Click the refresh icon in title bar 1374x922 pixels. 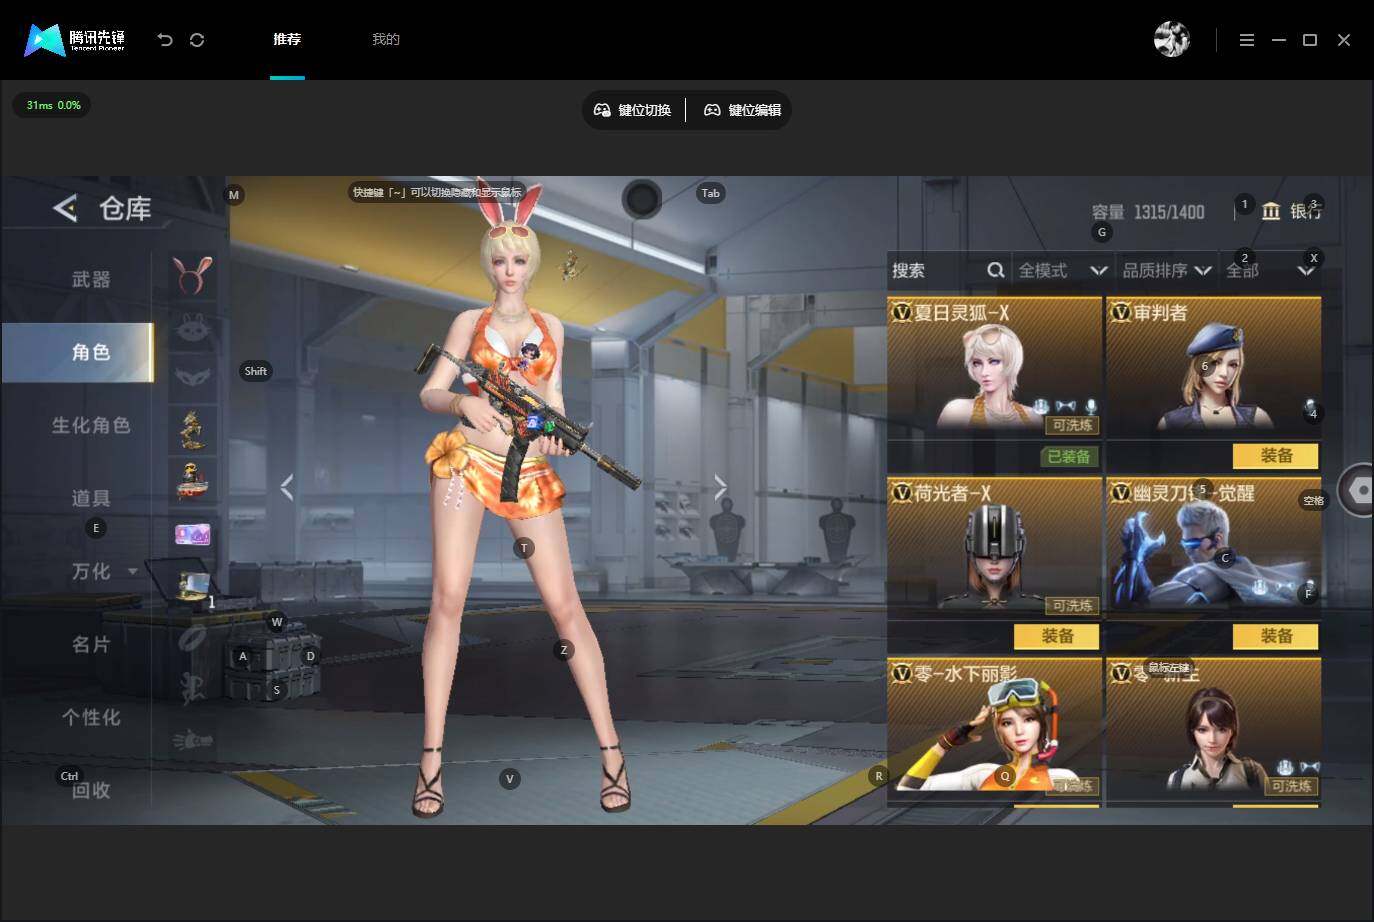(197, 40)
